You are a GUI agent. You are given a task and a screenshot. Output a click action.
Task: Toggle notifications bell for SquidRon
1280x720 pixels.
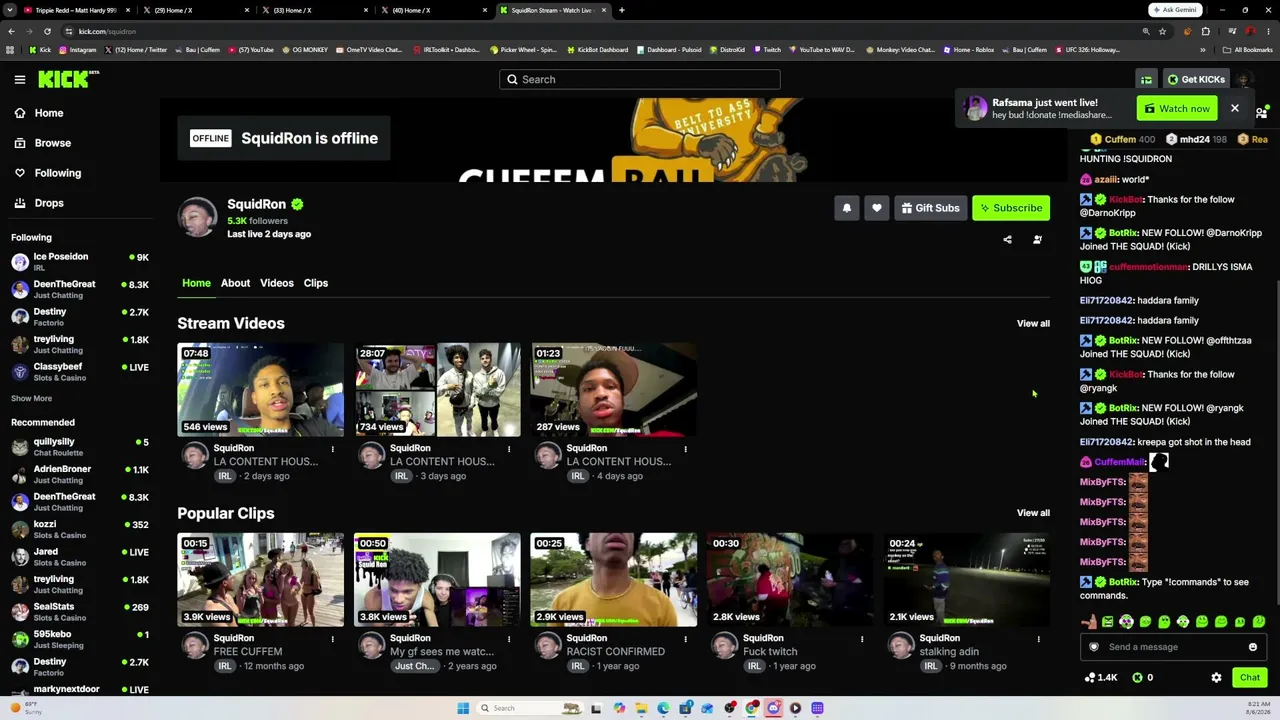847,208
